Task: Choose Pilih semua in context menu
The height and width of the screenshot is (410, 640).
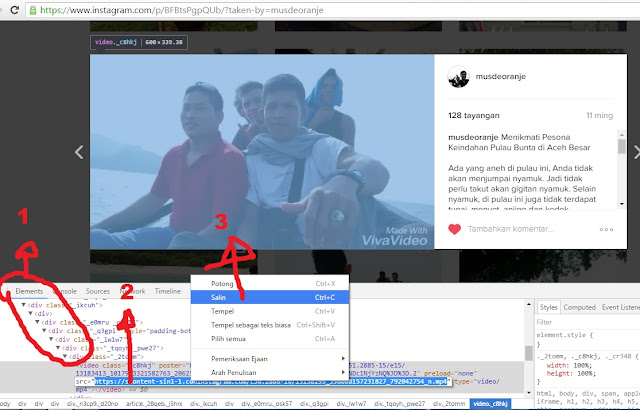Action: tap(270, 339)
